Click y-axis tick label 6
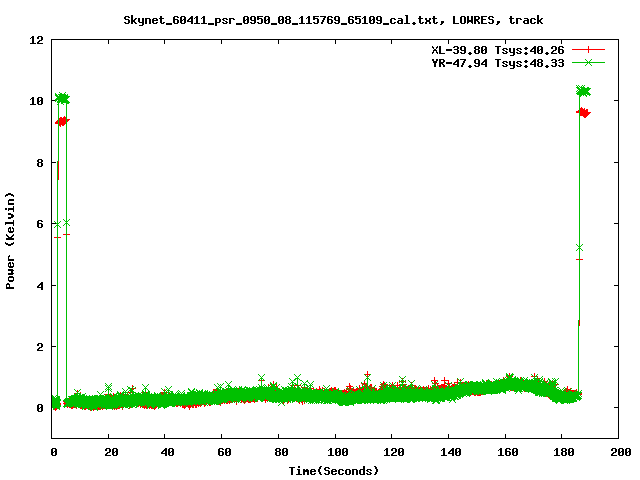The height and width of the screenshot is (480, 640). [x=40, y=224]
